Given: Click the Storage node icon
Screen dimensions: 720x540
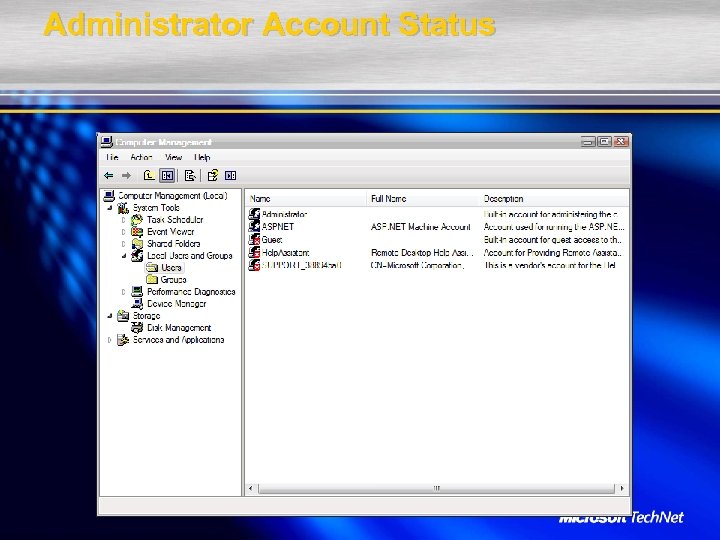Looking at the screenshot, I should (x=123, y=315).
